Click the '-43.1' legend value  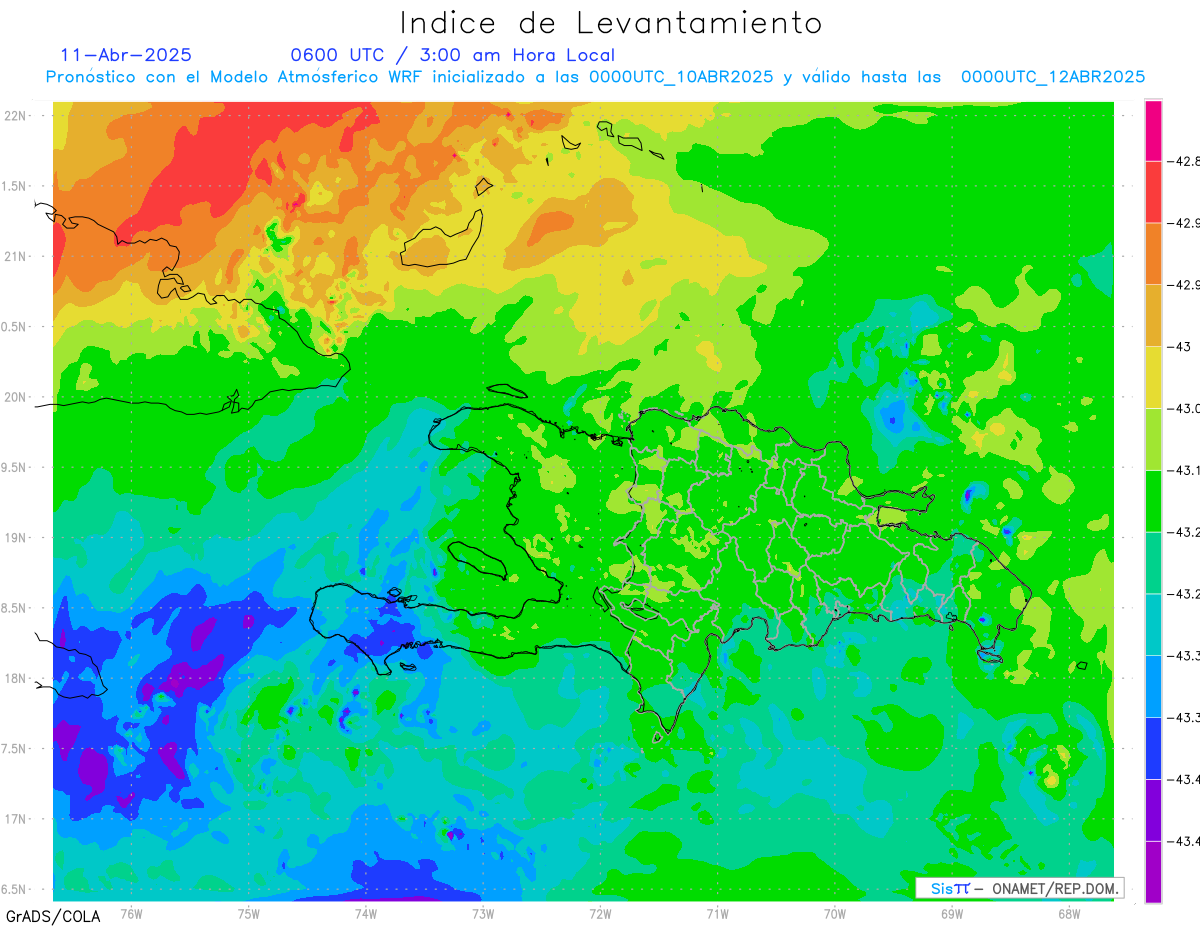[1184, 470]
